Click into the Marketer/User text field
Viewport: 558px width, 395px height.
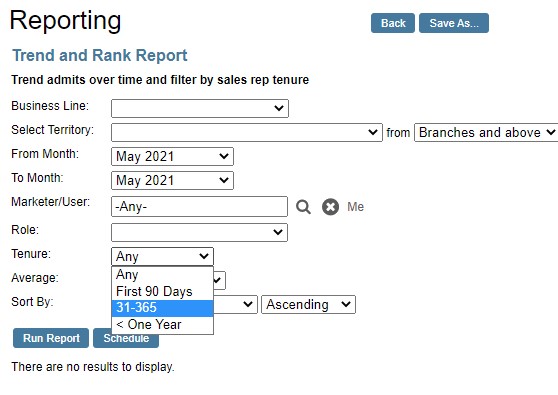pos(199,206)
